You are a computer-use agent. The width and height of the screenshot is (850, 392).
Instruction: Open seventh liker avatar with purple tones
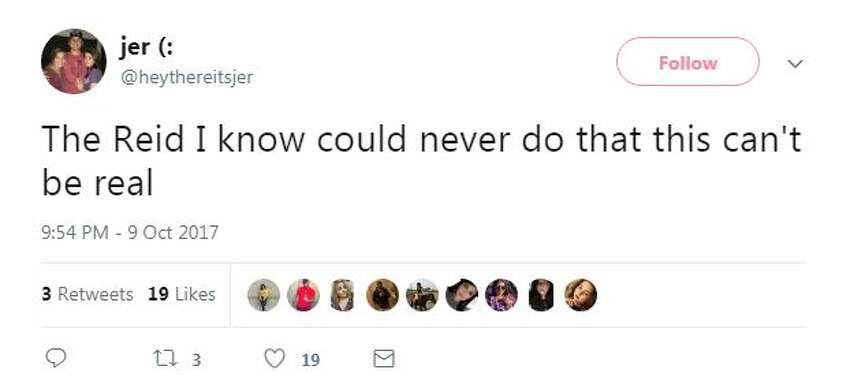click(x=501, y=295)
